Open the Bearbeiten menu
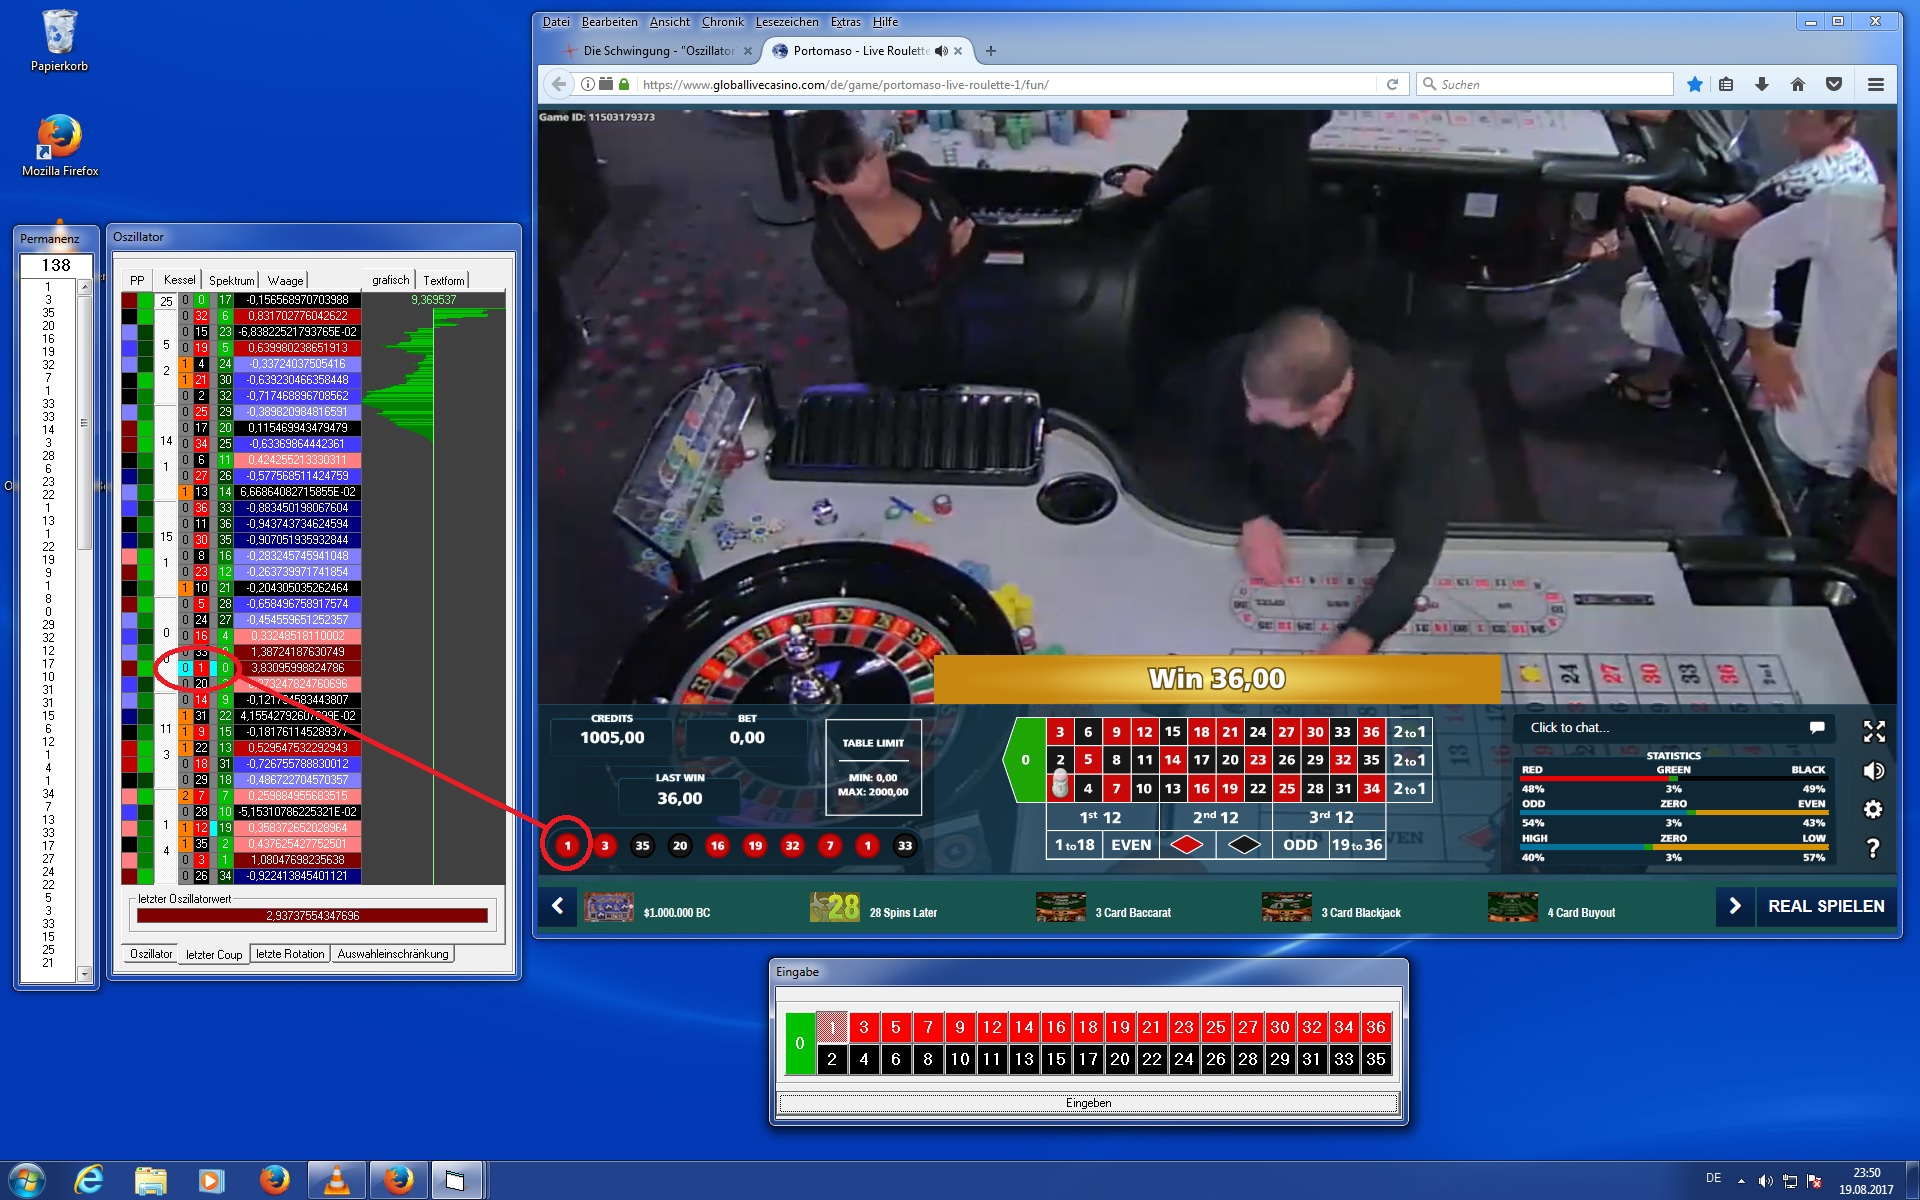The height and width of the screenshot is (1200, 1920). pos(609,22)
